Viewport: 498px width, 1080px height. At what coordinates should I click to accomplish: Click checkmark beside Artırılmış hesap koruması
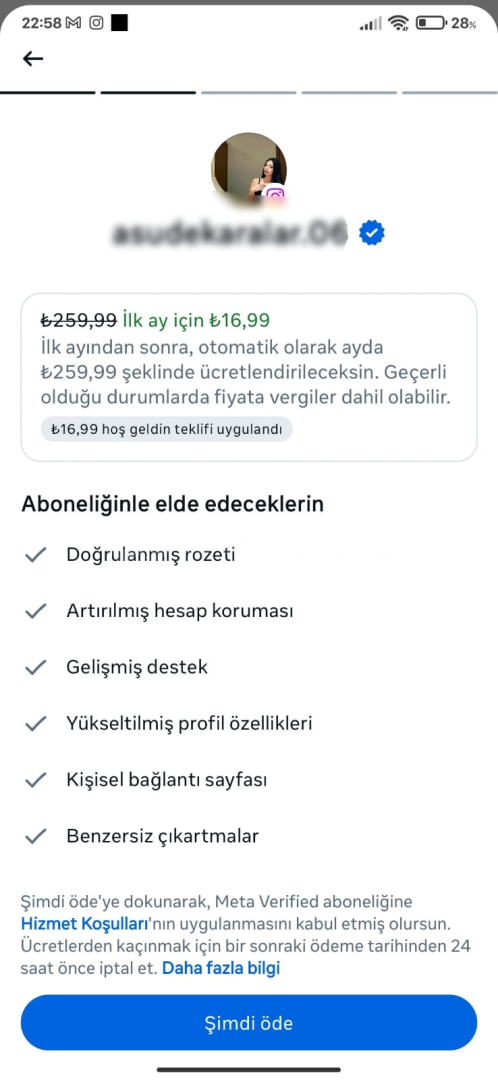click(35, 612)
